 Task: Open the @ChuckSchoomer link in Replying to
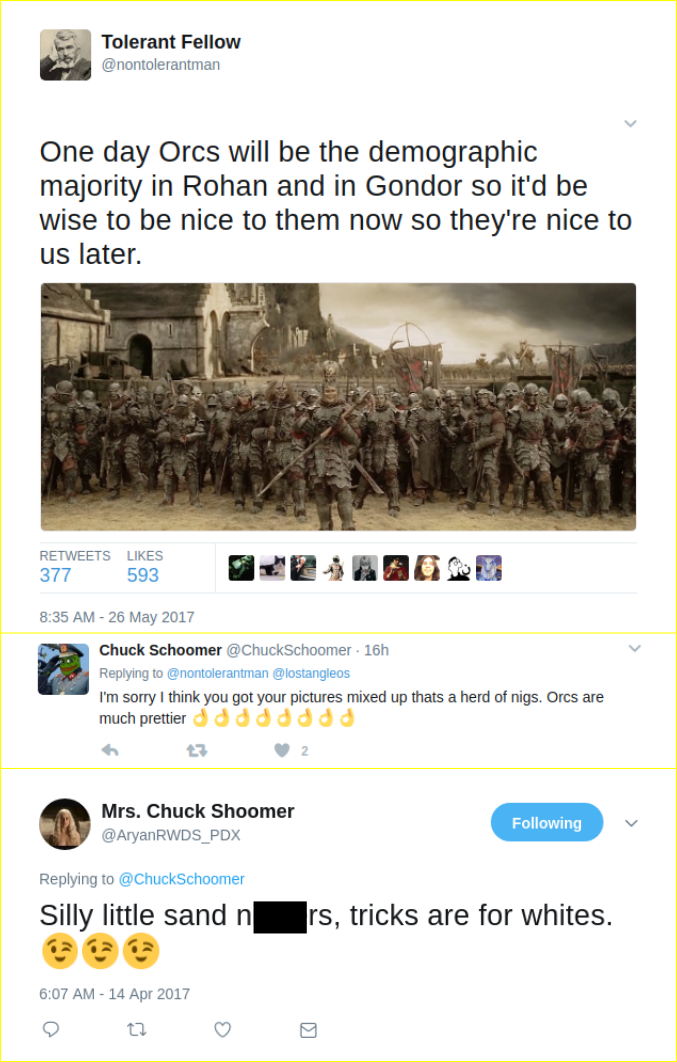pos(181,878)
